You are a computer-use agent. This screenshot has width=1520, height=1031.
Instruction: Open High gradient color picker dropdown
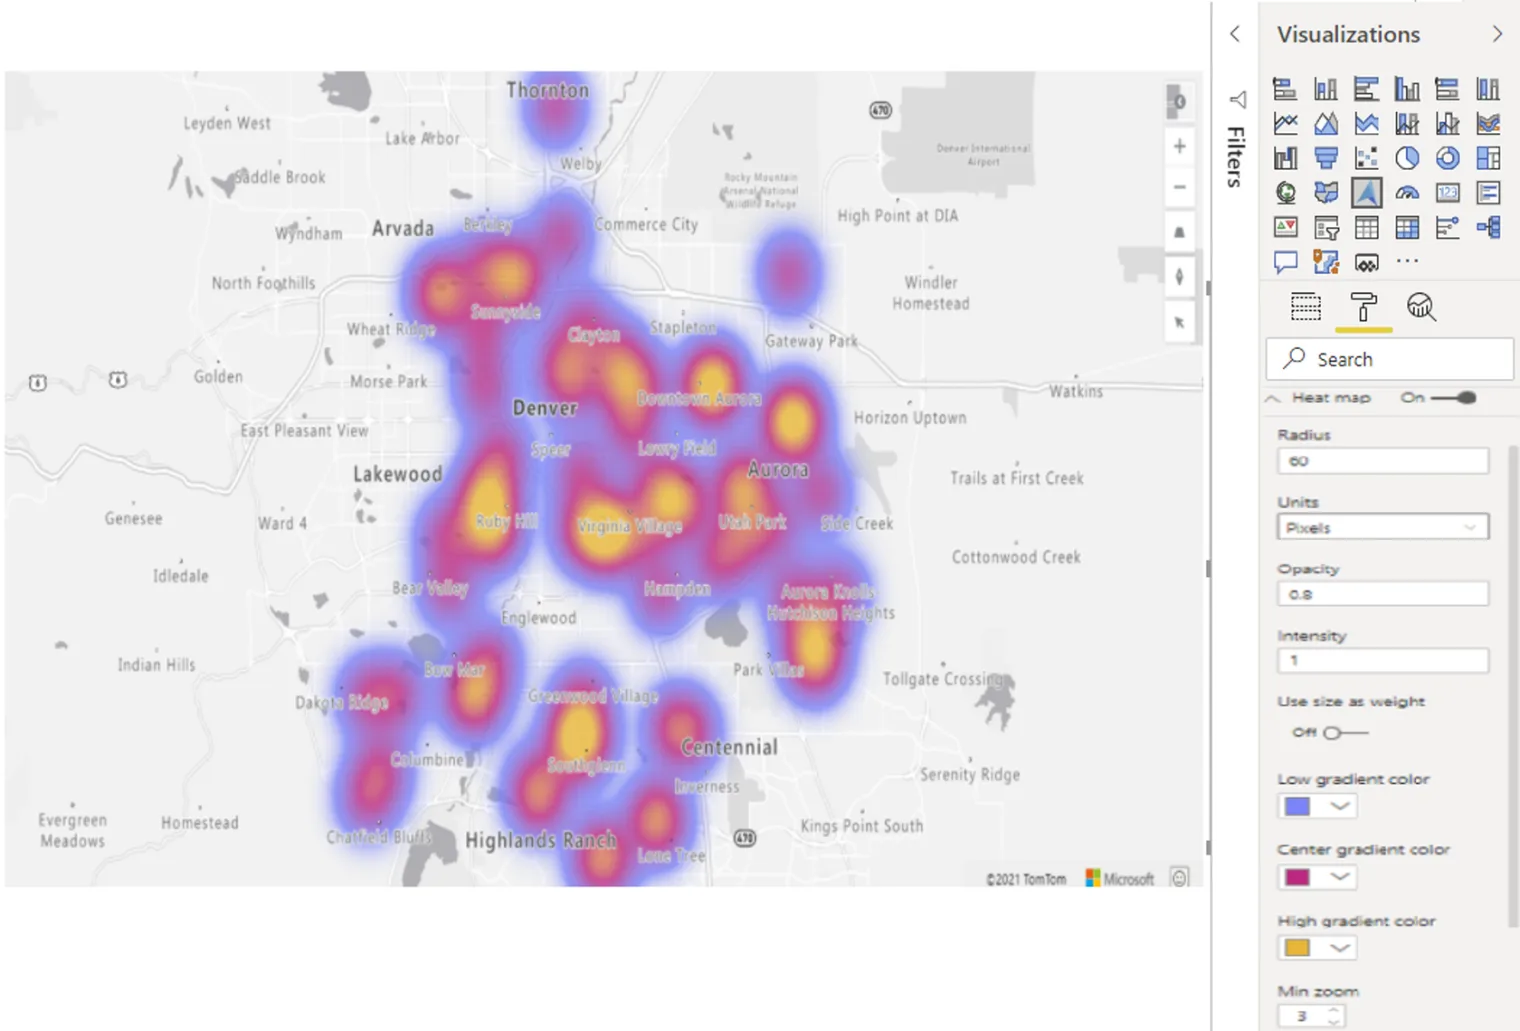pyautogui.click(x=1340, y=947)
